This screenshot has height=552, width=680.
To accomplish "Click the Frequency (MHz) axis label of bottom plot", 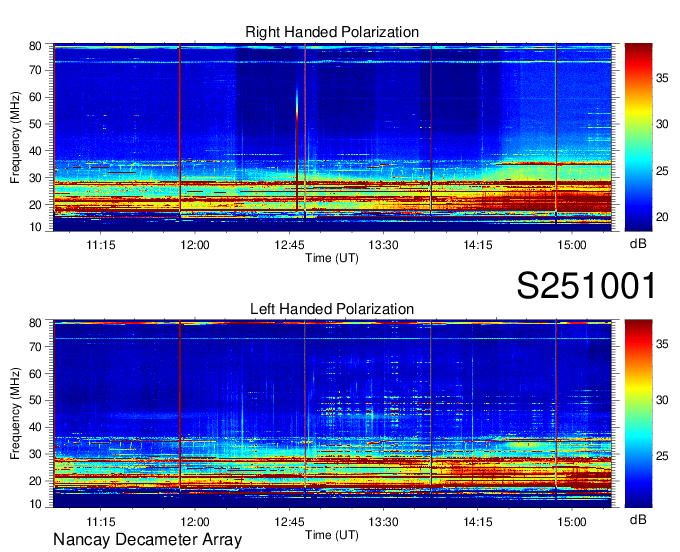I will [x=17, y=413].
